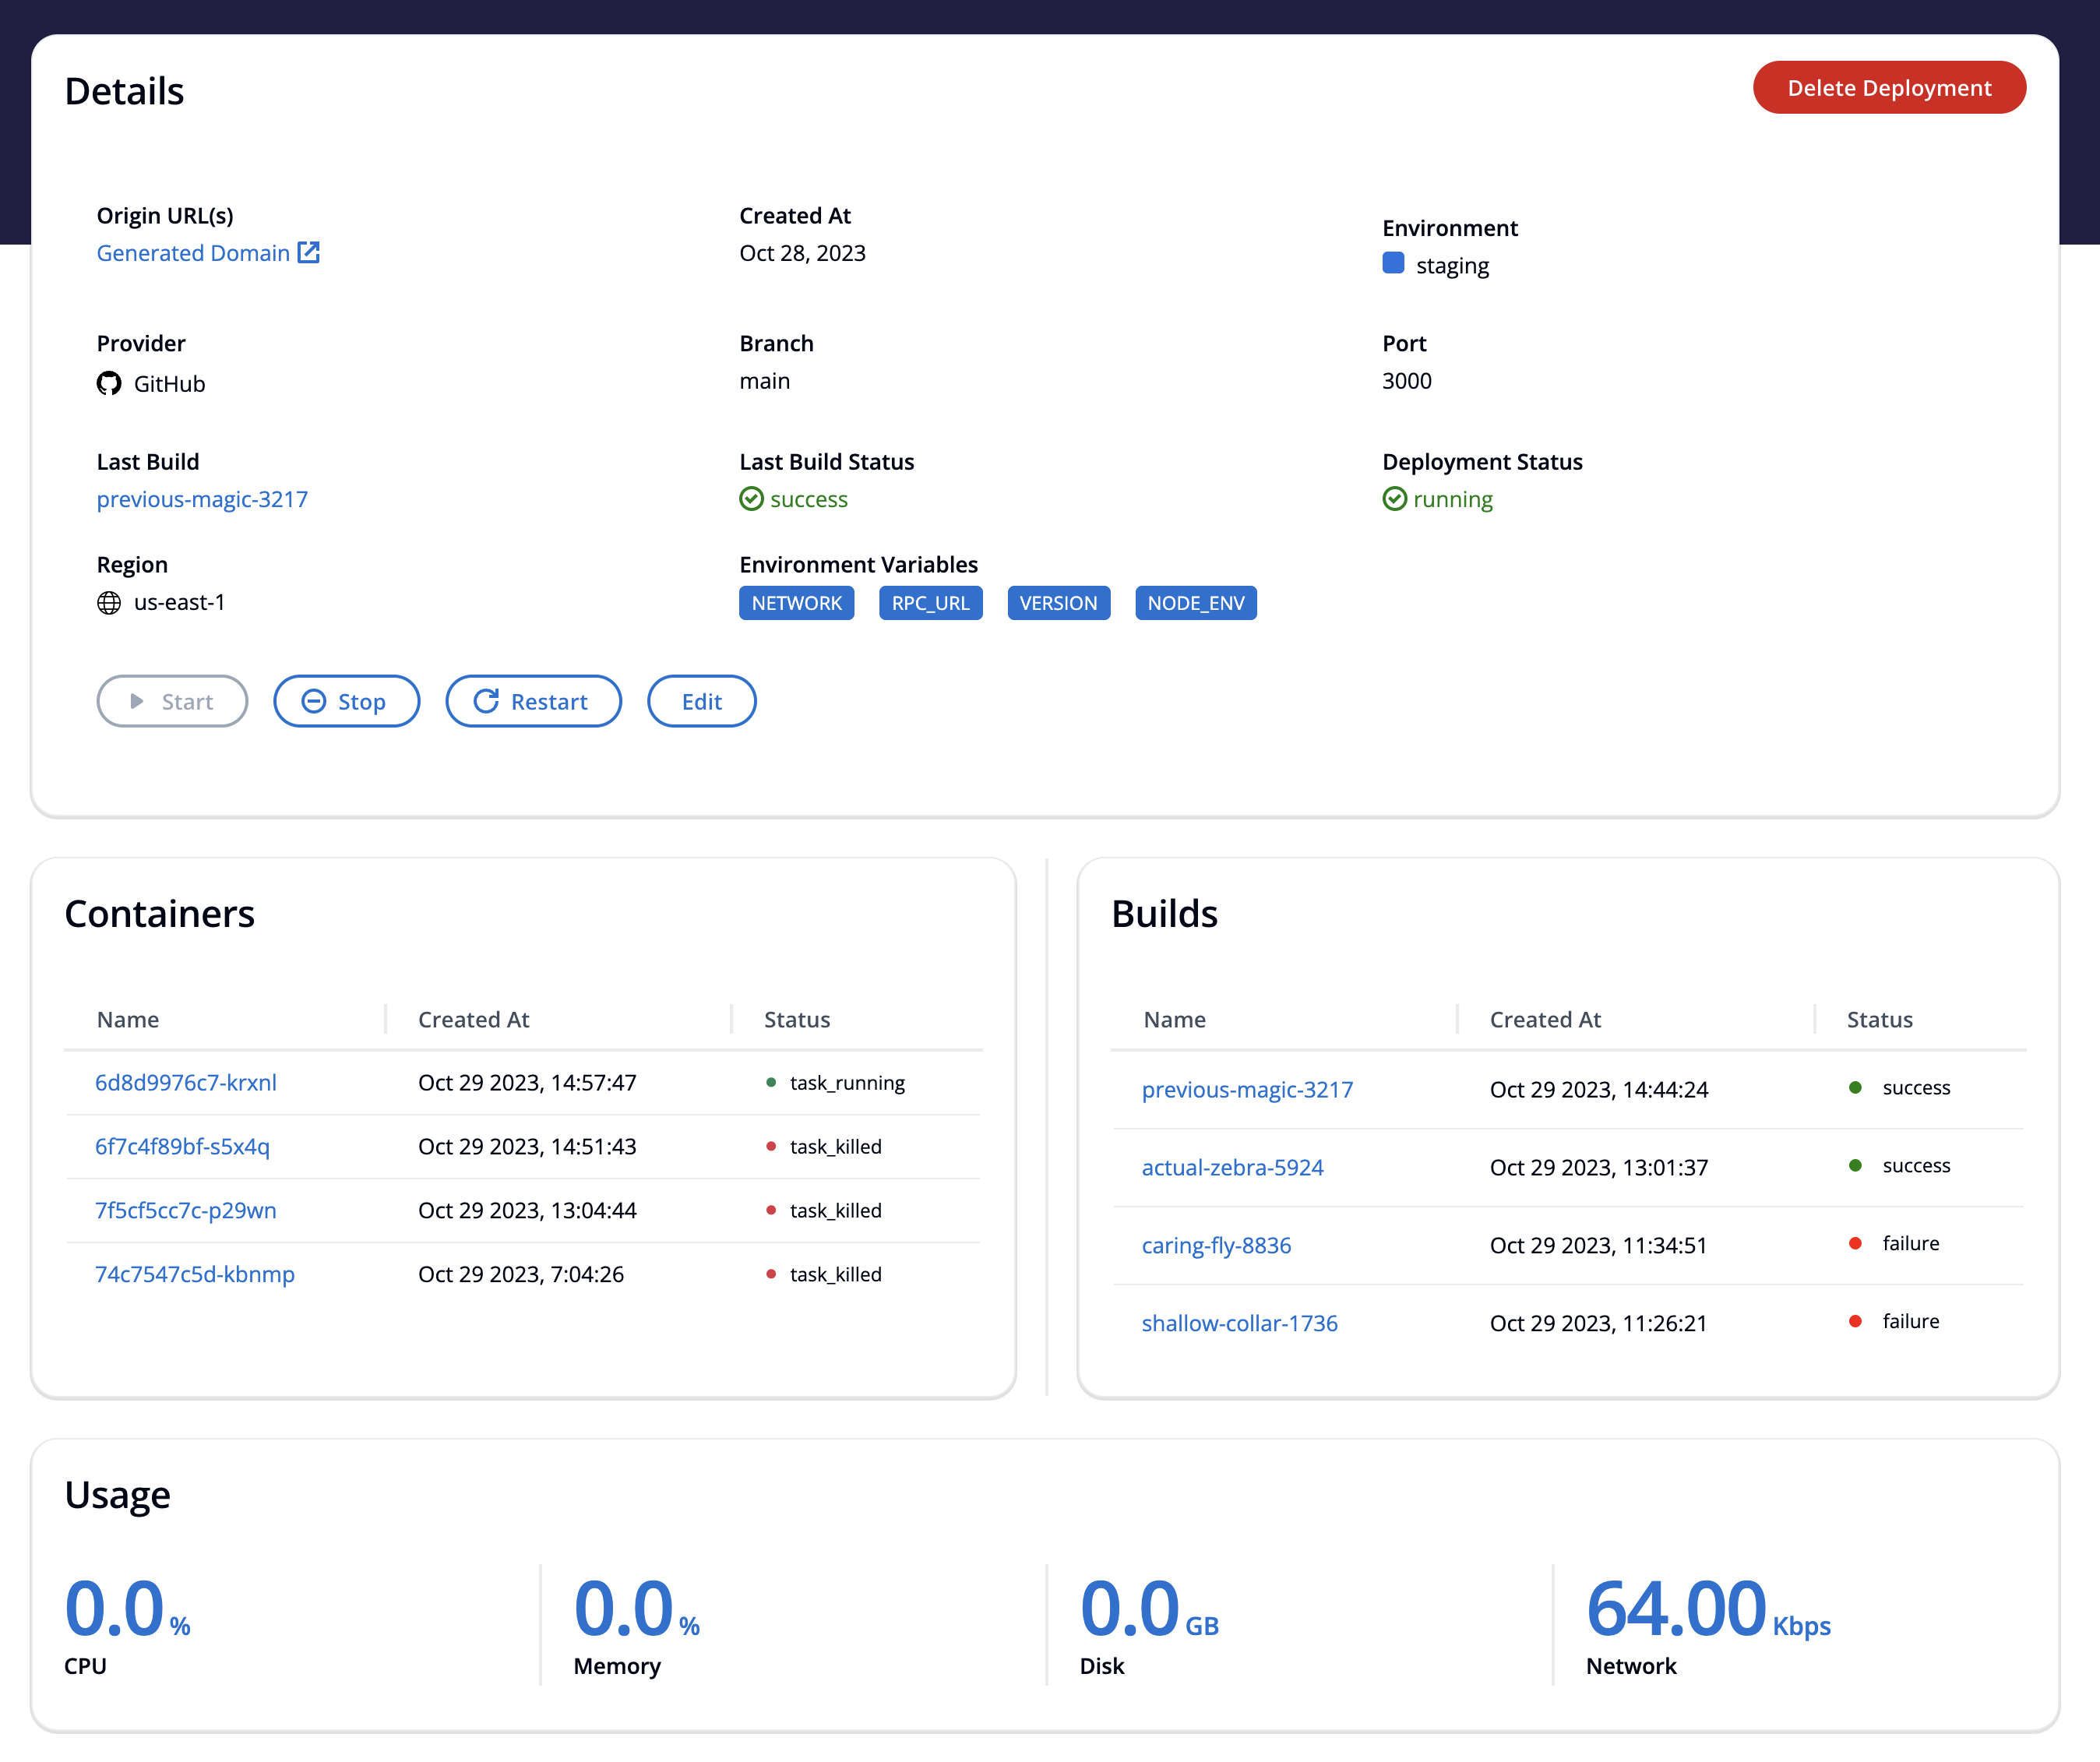
Task: Click the red status dot for 7f5cf5cc7c-p29wn
Action: click(771, 1210)
